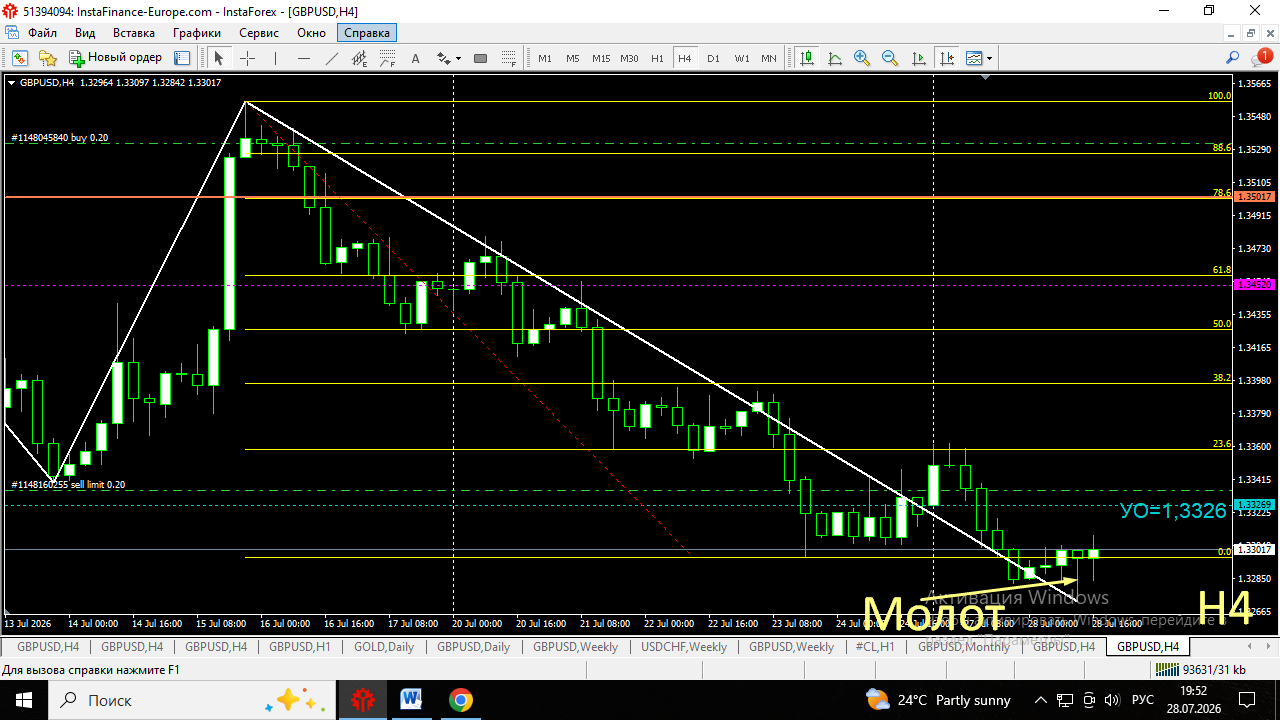Select the rectangle shape tool
This screenshot has height=720, width=1280.
tap(480, 58)
